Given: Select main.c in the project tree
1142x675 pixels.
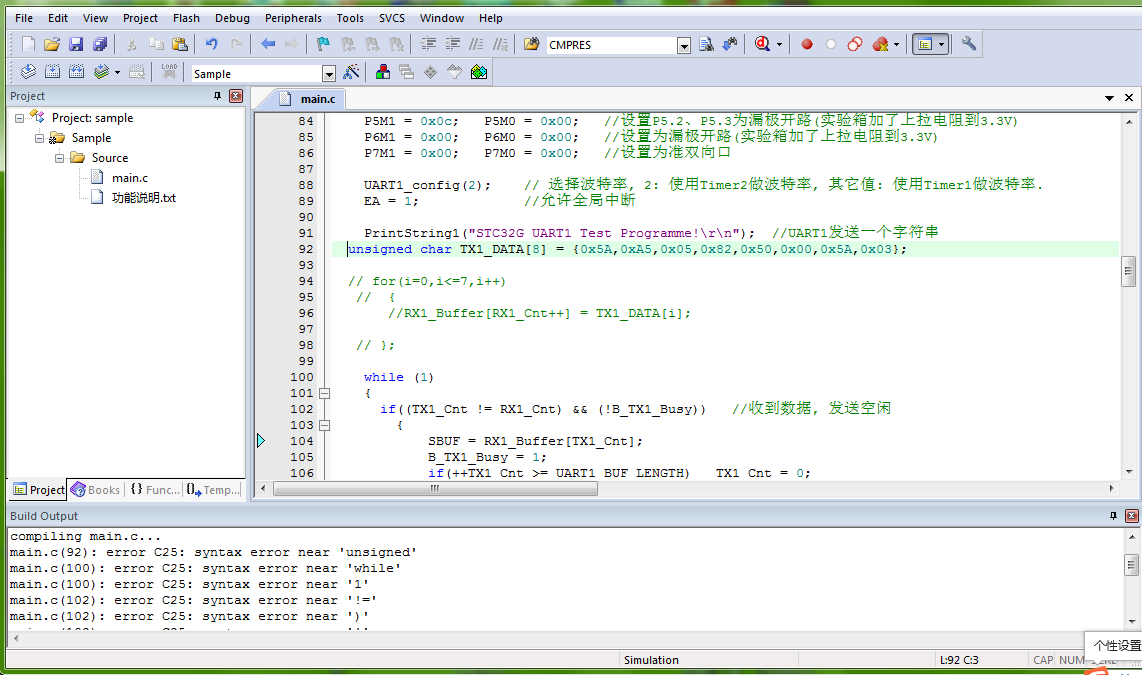Looking at the screenshot, I should click(x=130, y=178).
